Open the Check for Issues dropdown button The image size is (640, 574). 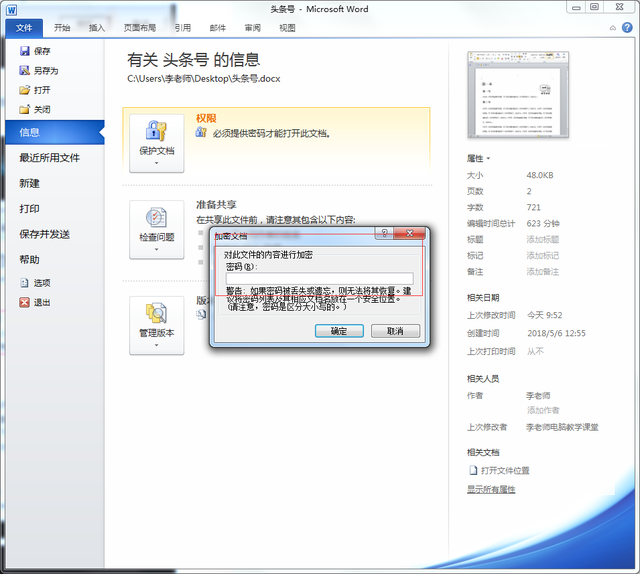pyautogui.click(x=157, y=229)
